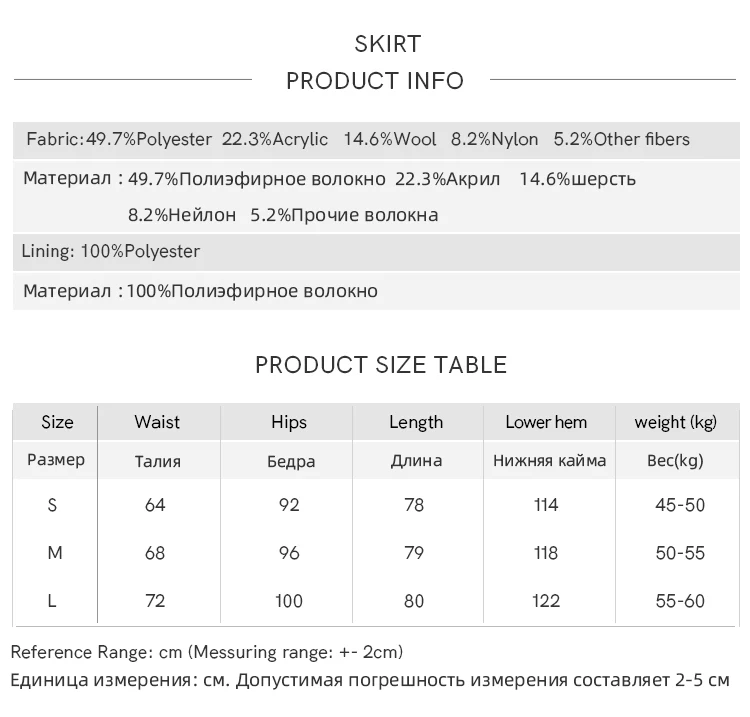Click the weight (kg) column header
Viewport: 750px width, 717px height.
pos(676,422)
